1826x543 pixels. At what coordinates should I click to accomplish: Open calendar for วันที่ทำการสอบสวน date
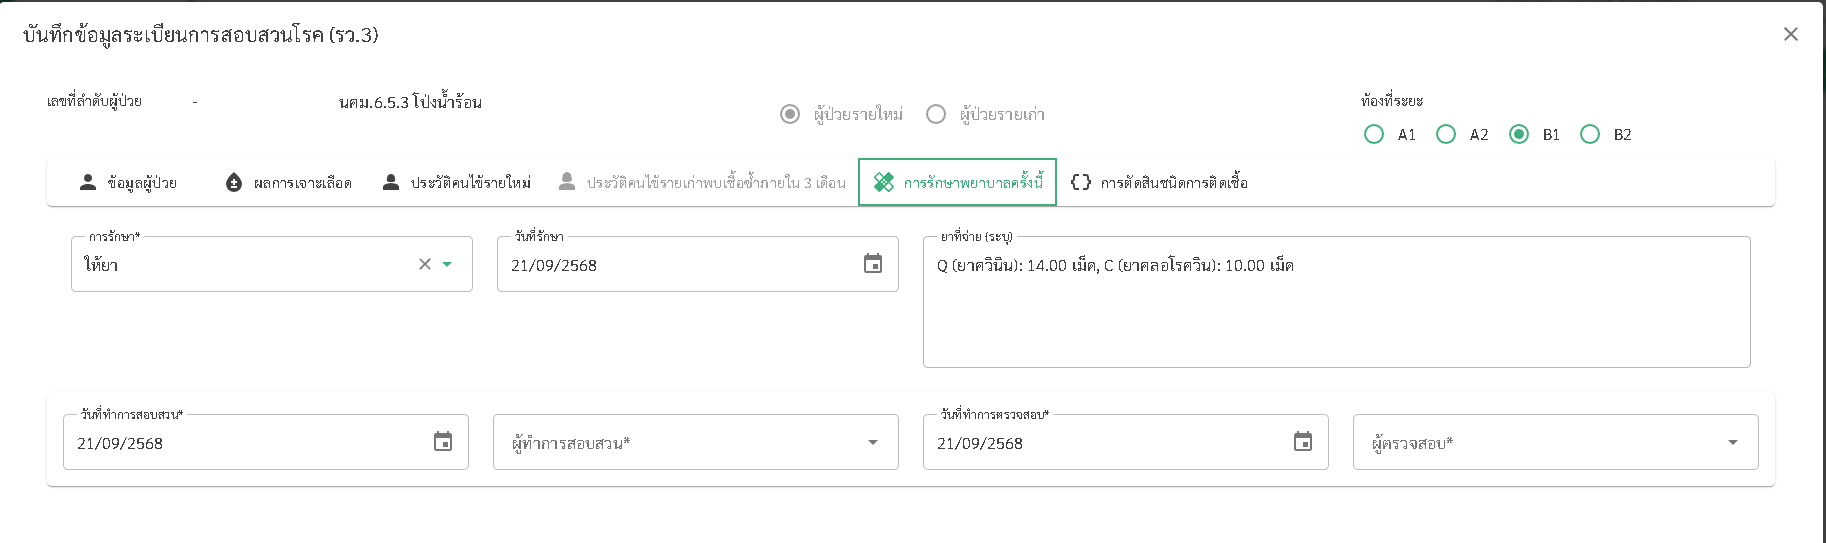443,442
